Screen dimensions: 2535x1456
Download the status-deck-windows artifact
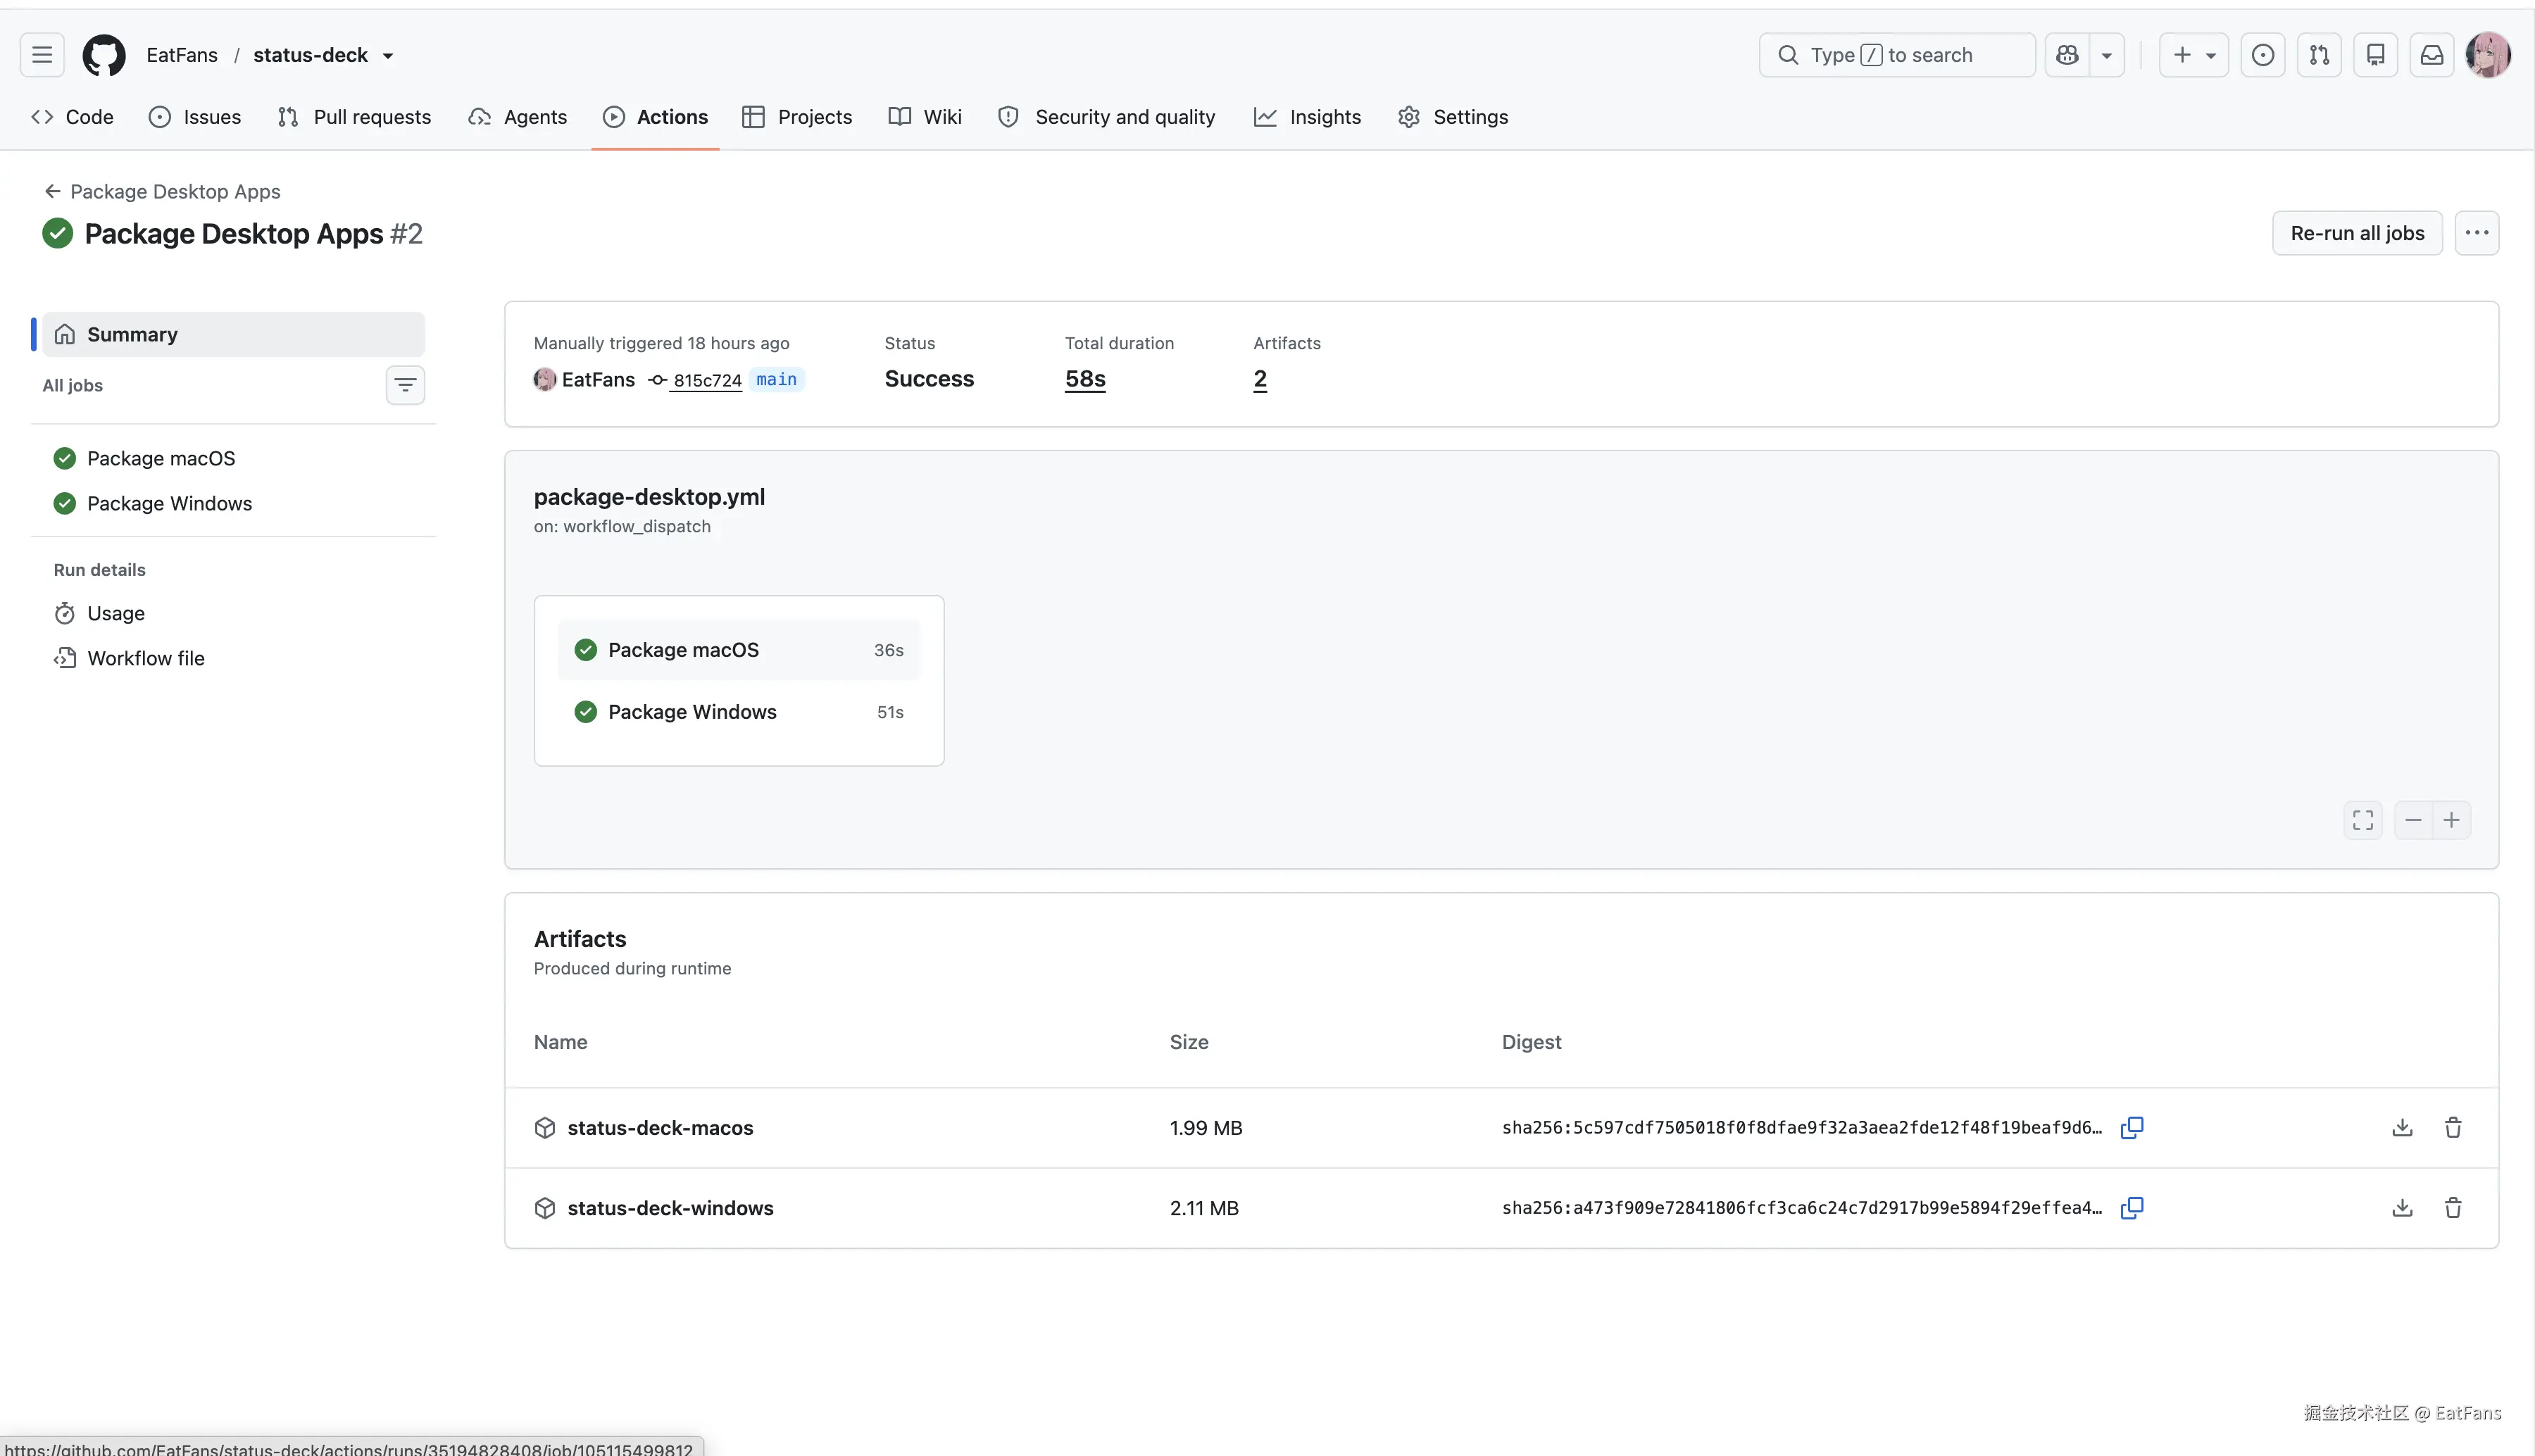coord(2402,1207)
